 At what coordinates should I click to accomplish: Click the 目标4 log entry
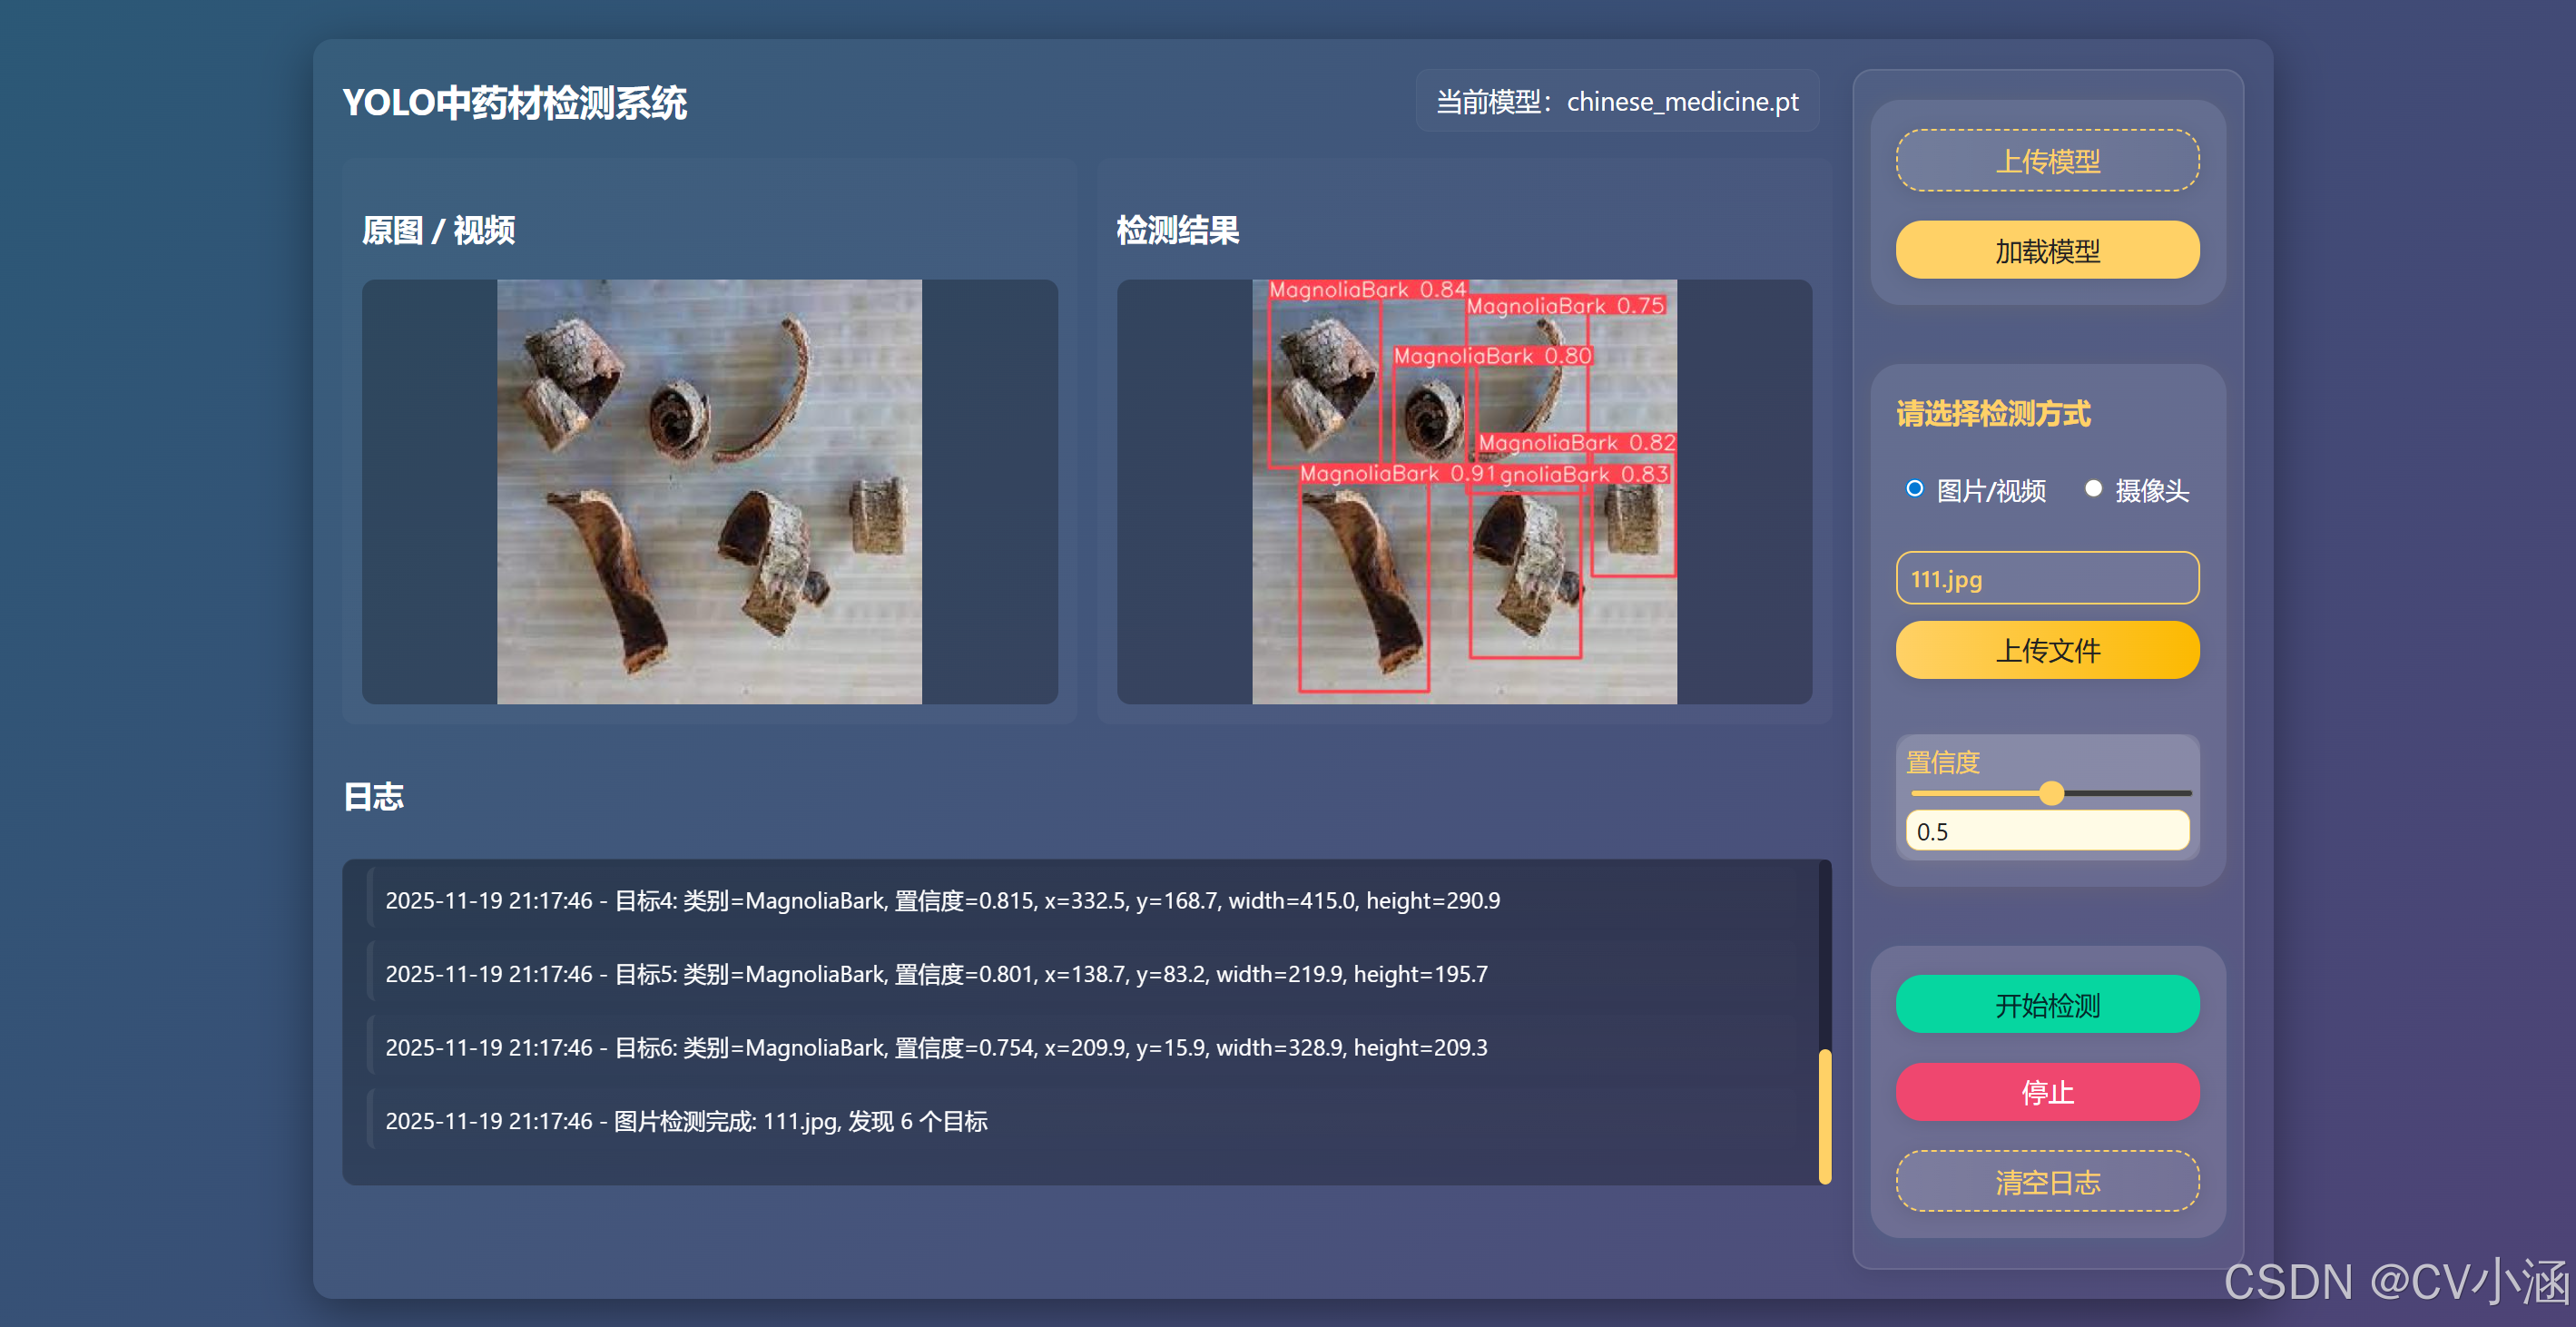(942, 900)
